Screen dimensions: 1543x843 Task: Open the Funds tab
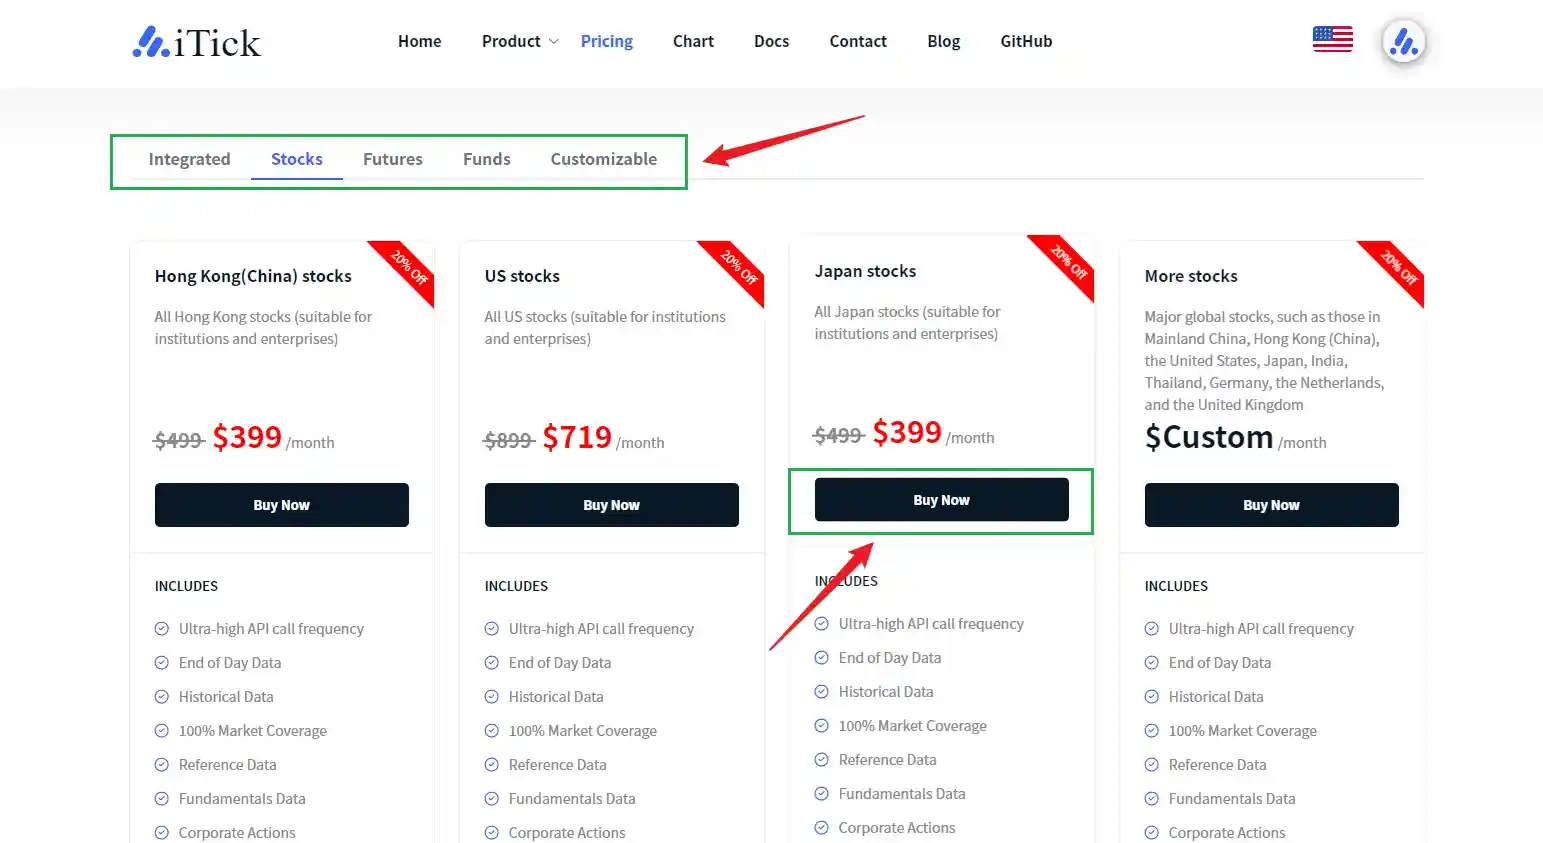click(x=486, y=159)
